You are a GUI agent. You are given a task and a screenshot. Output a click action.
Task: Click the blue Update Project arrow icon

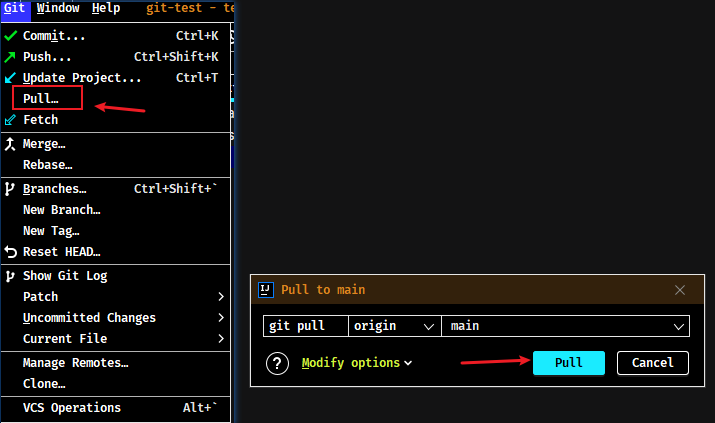[x=10, y=78]
